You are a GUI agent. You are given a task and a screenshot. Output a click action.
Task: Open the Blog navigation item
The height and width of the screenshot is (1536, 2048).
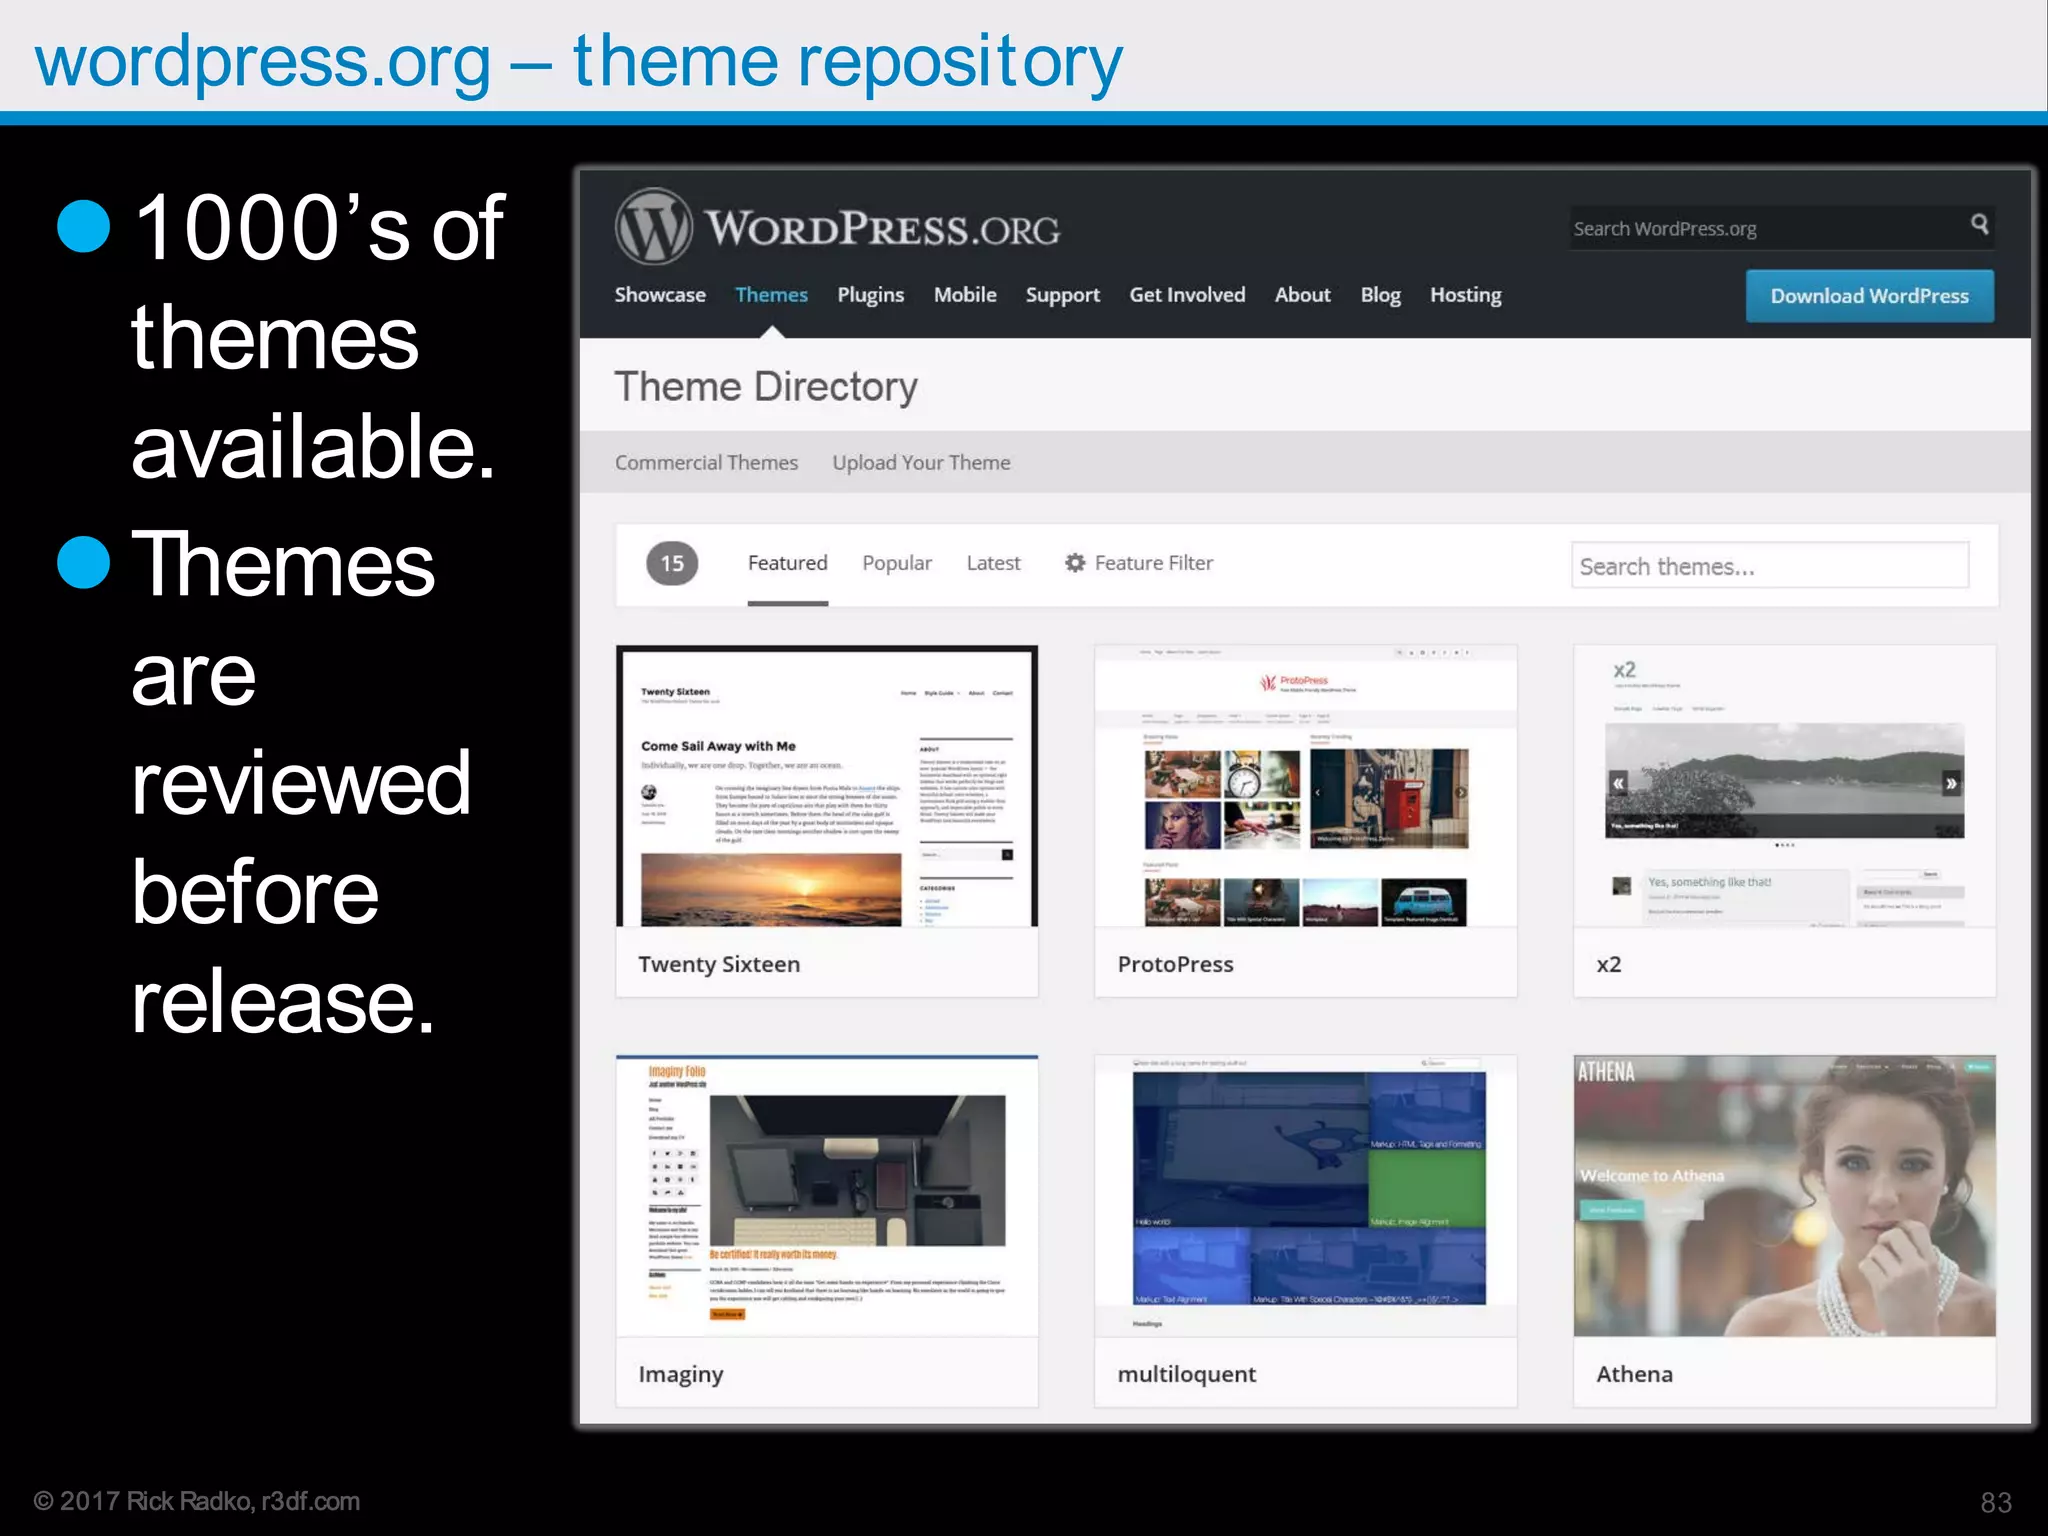click(x=1380, y=295)
